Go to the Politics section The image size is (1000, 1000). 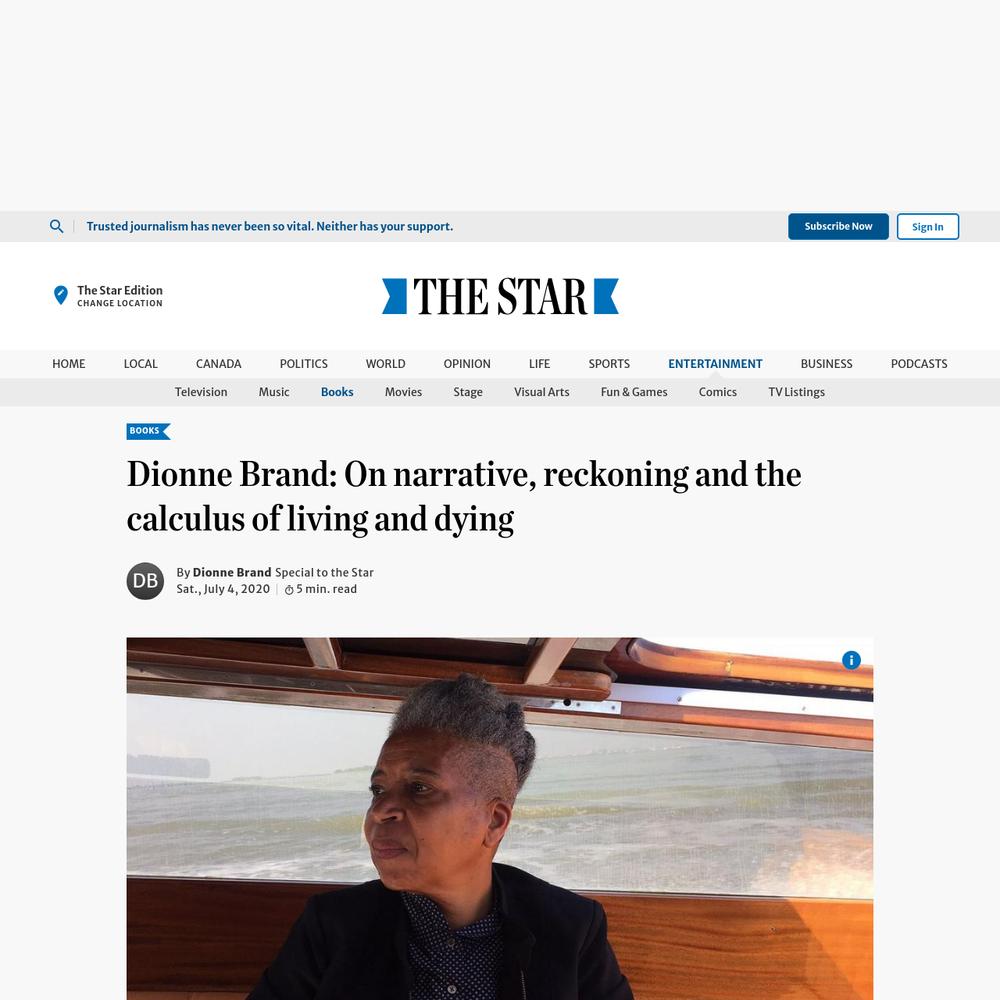[304, 364]
